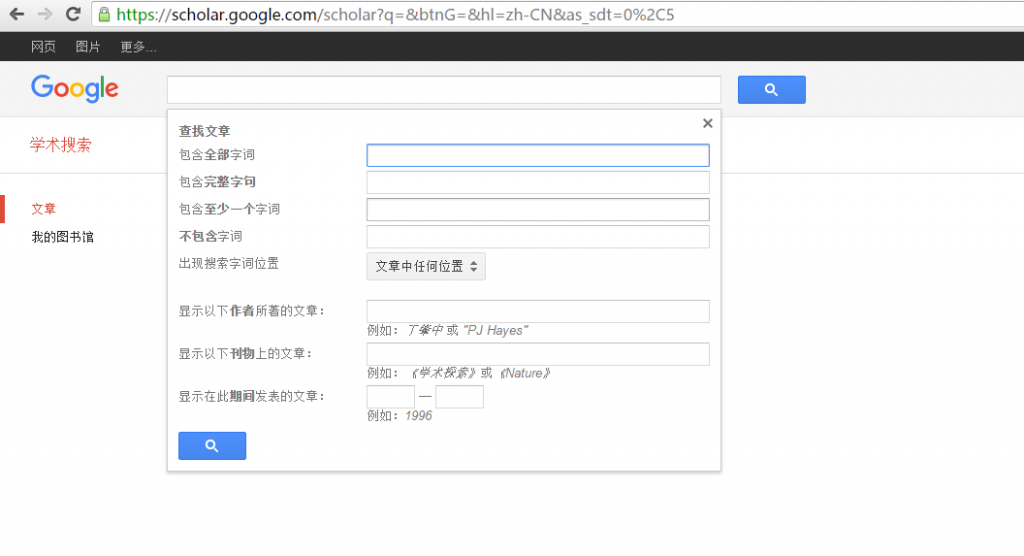This screenshot has width=1024, height=556.
Task: Click the author (作者) input field
Action: click(x=537, y=311)
